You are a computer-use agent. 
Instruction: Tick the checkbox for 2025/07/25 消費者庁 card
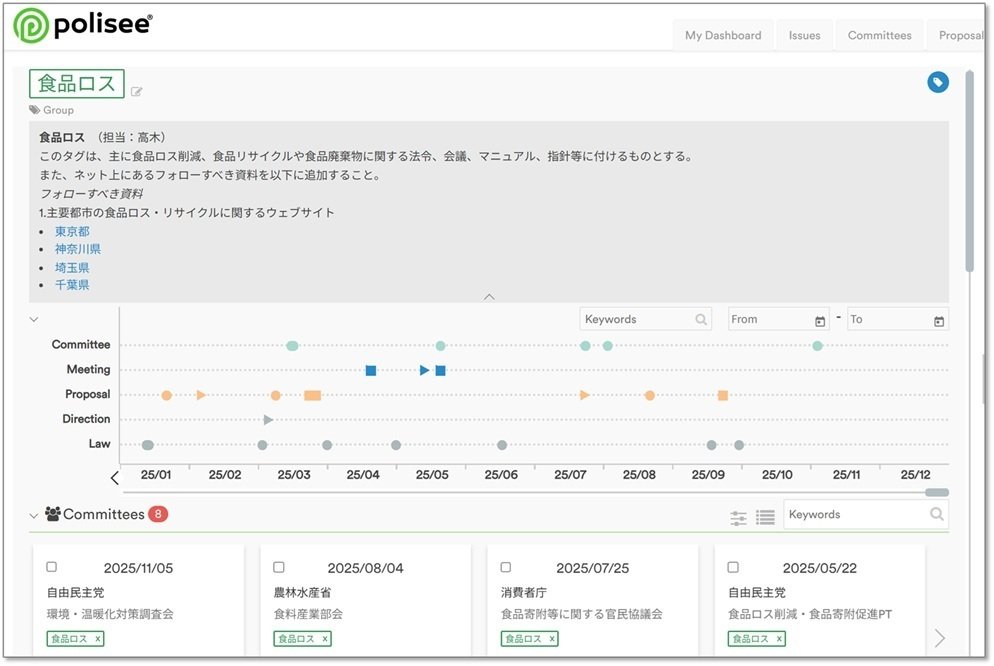506,567
